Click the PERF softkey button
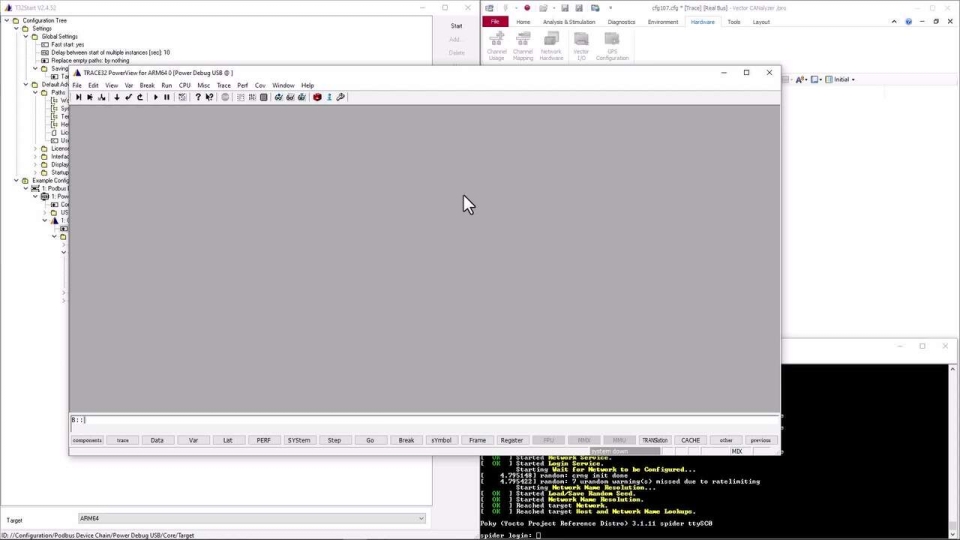 pyautogui.click(x=263, y=440)
